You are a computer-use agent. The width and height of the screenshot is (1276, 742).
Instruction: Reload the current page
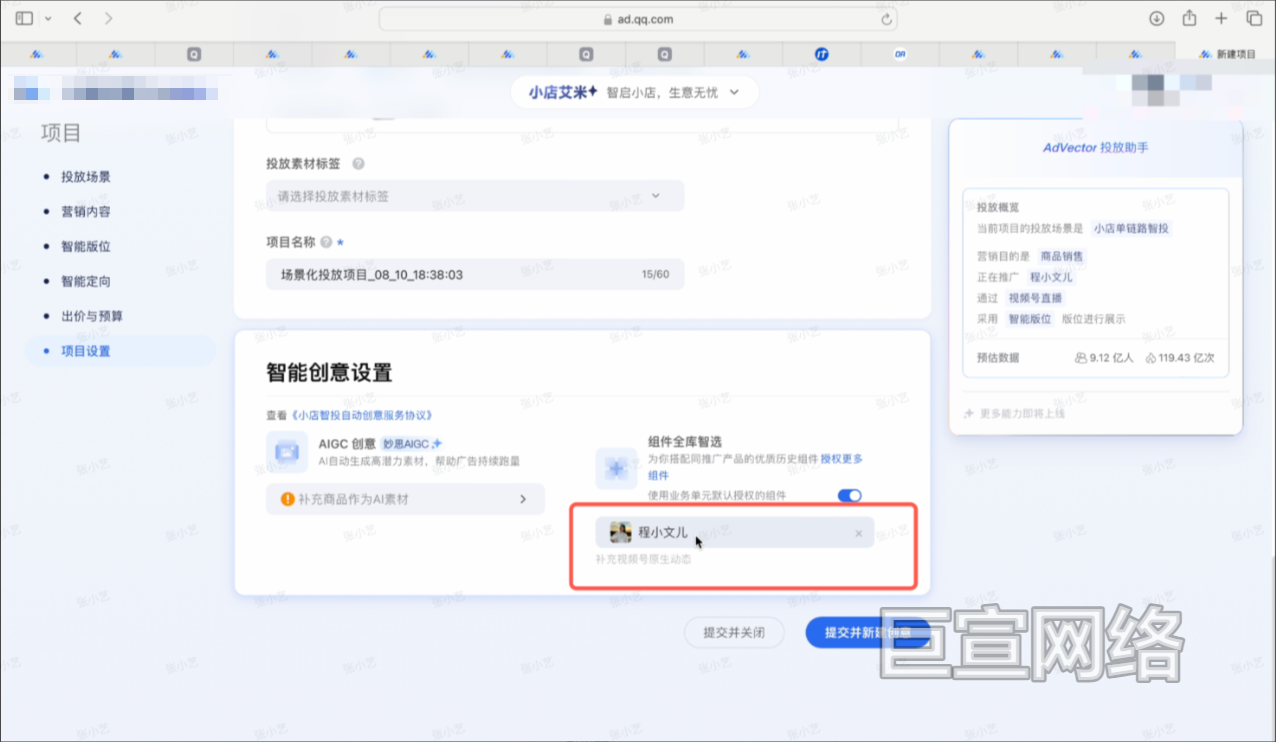click(x=886, y=19)
